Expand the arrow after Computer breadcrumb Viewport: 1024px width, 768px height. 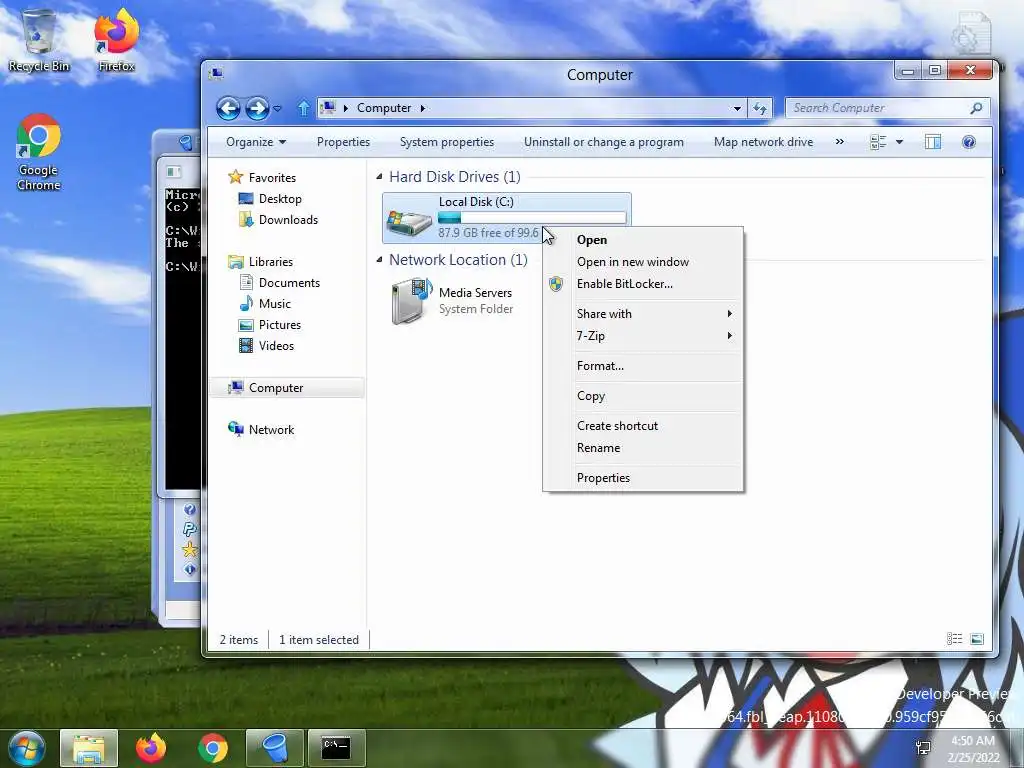tap(423, 108)
